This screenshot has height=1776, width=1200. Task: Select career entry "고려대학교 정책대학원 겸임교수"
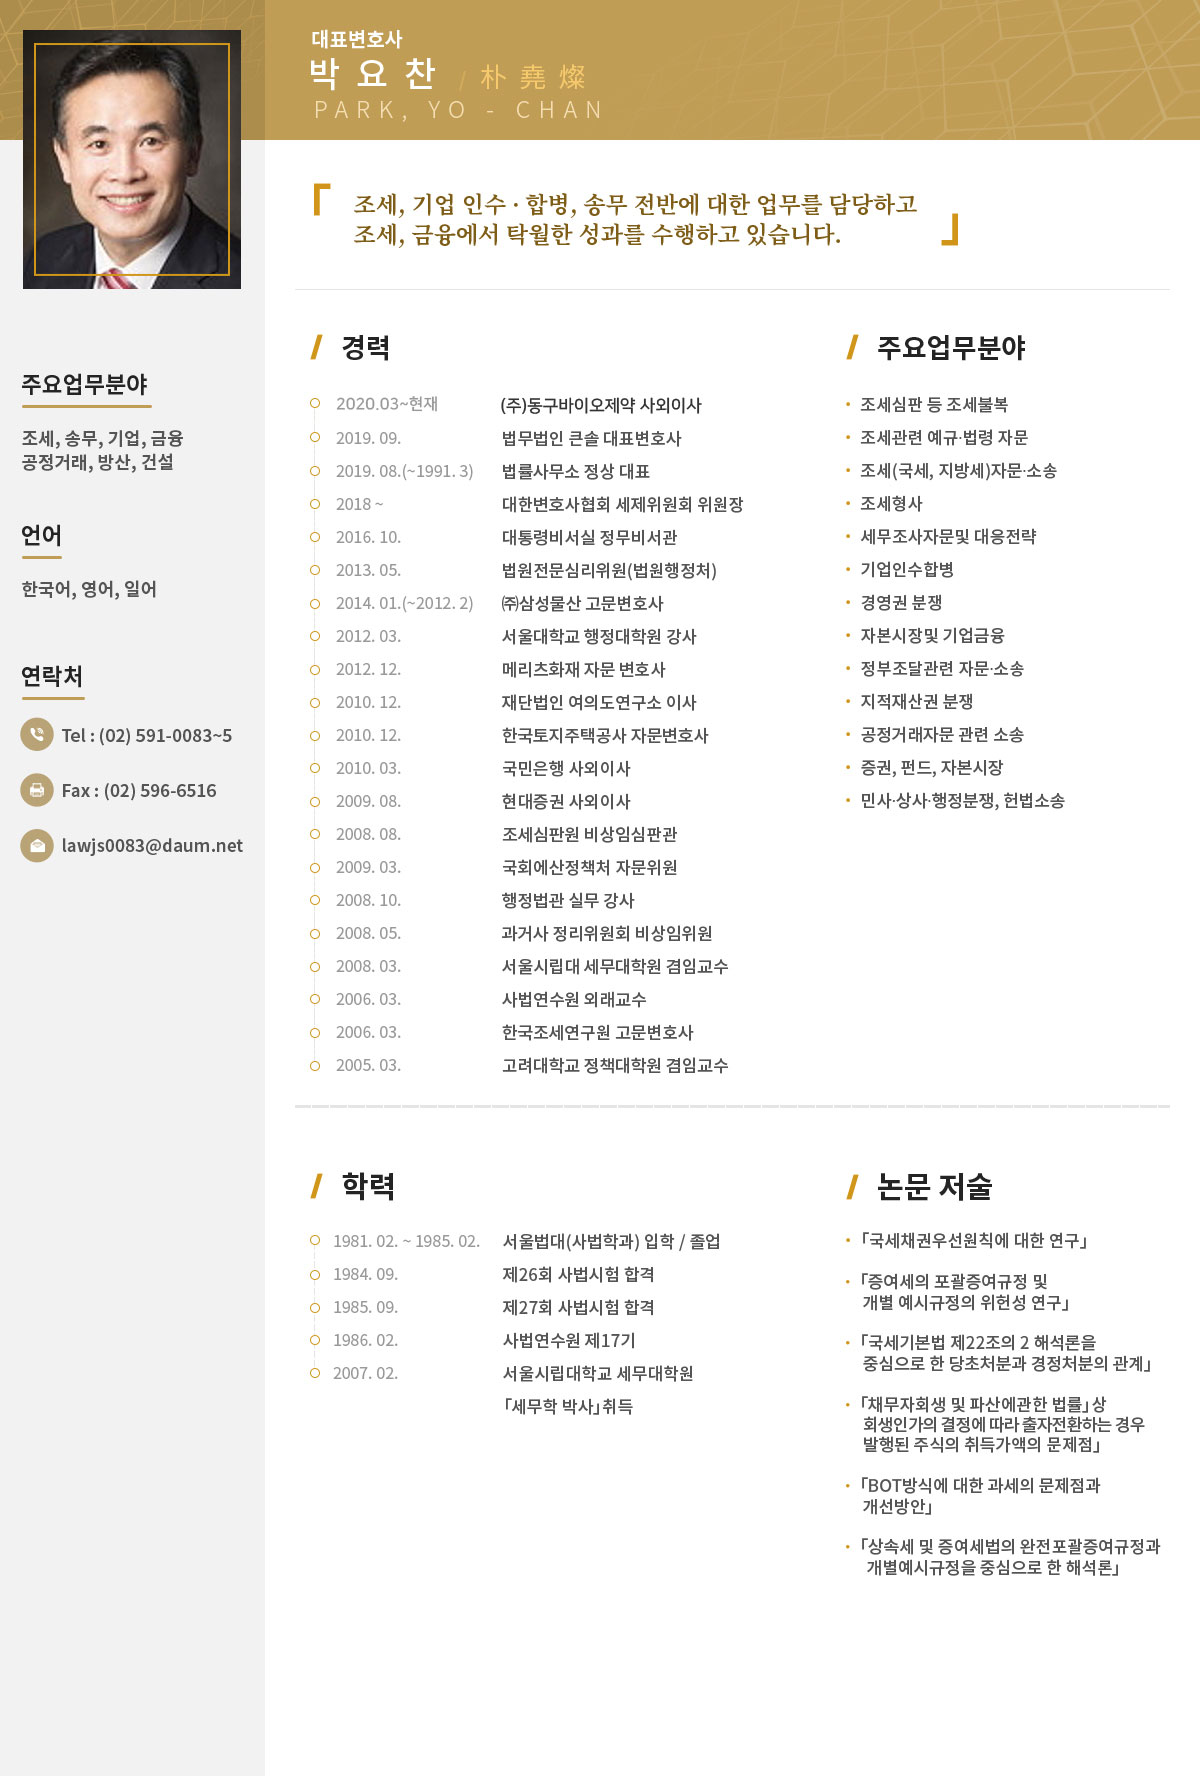click(615, 1065)
